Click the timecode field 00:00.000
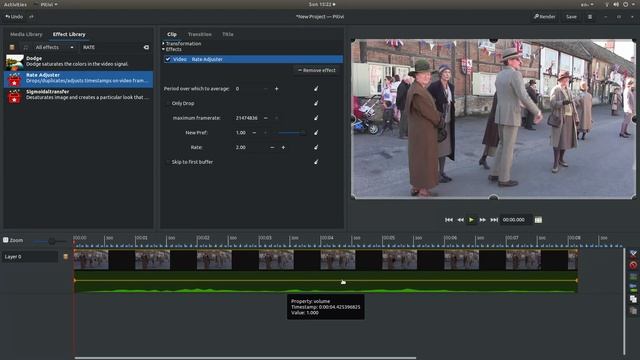The height and width of the screenshot is (360, 640). point(516,220)
